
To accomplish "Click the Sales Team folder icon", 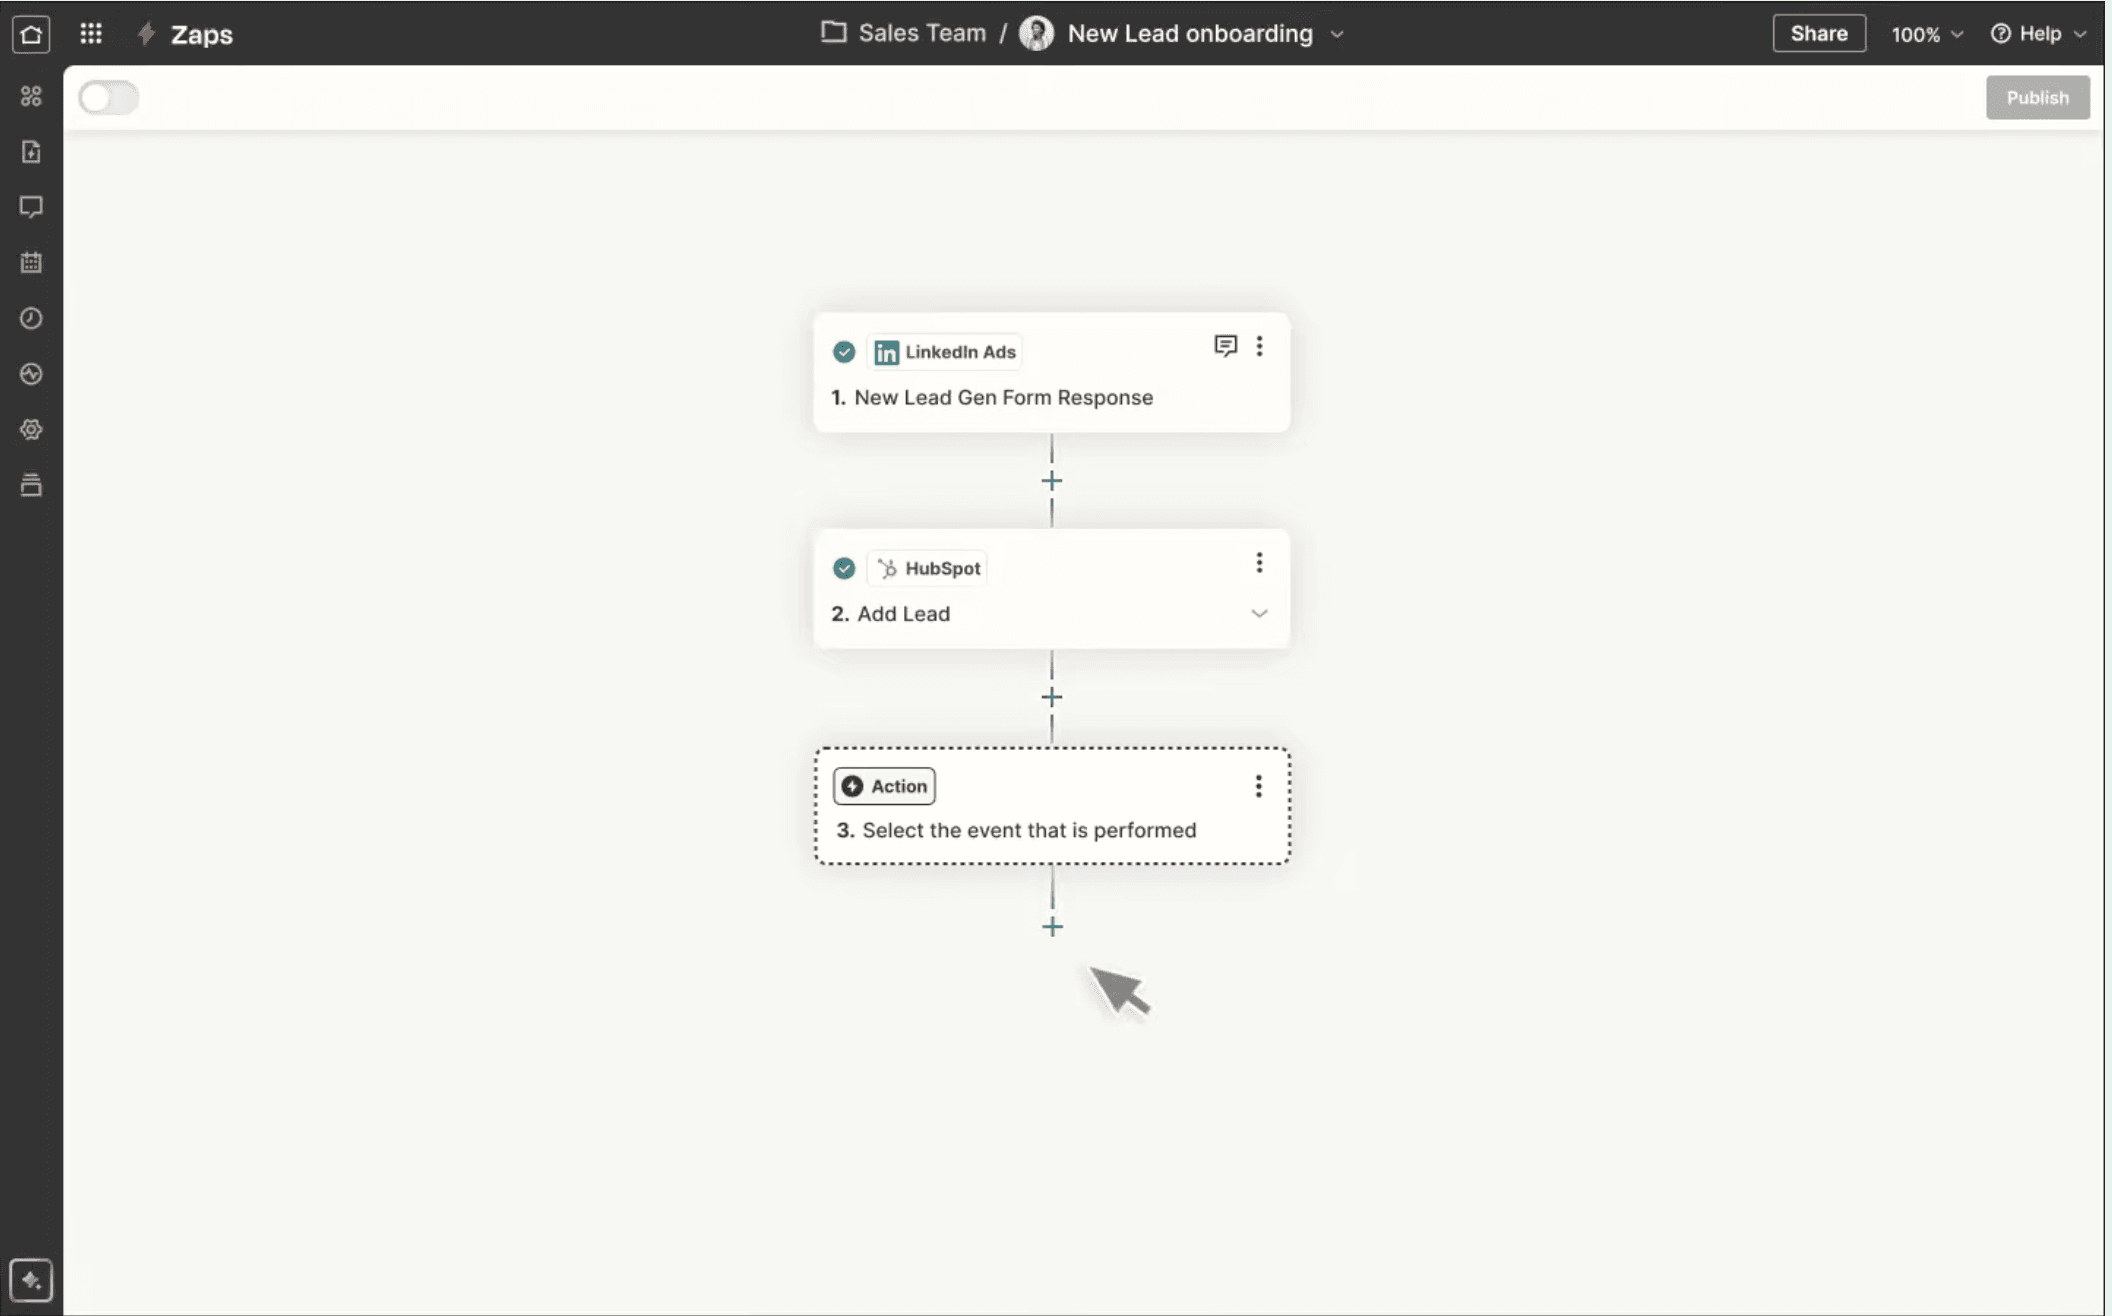I will click(833, 32).
